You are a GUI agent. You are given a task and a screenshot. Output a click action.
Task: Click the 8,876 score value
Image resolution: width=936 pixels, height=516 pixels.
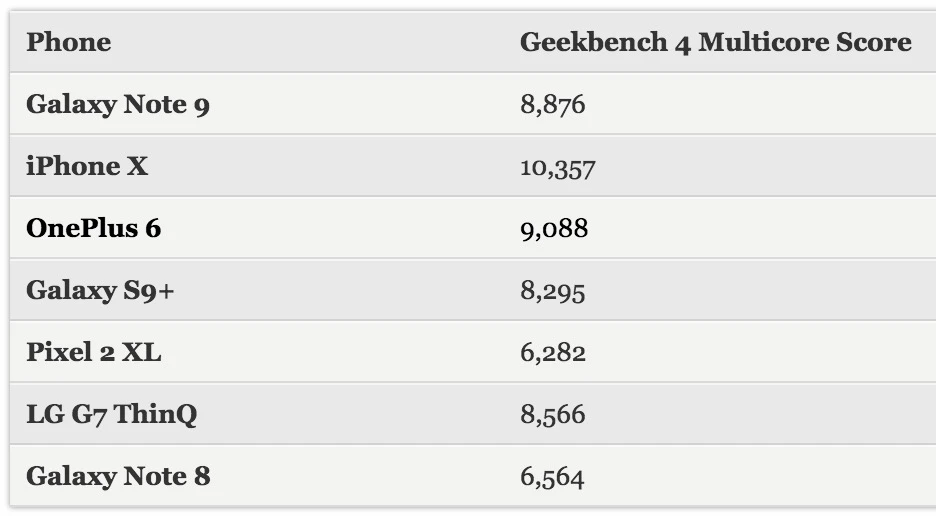(552, 105)
